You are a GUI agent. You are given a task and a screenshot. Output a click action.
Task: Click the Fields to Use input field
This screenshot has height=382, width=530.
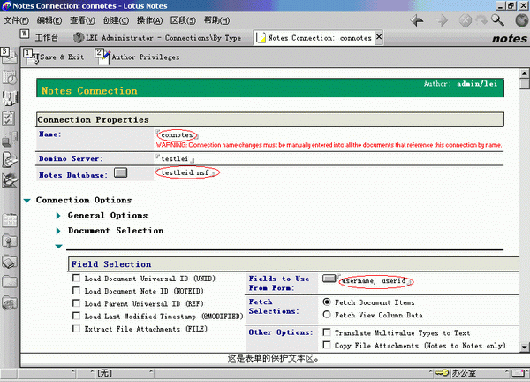[376, 281]
